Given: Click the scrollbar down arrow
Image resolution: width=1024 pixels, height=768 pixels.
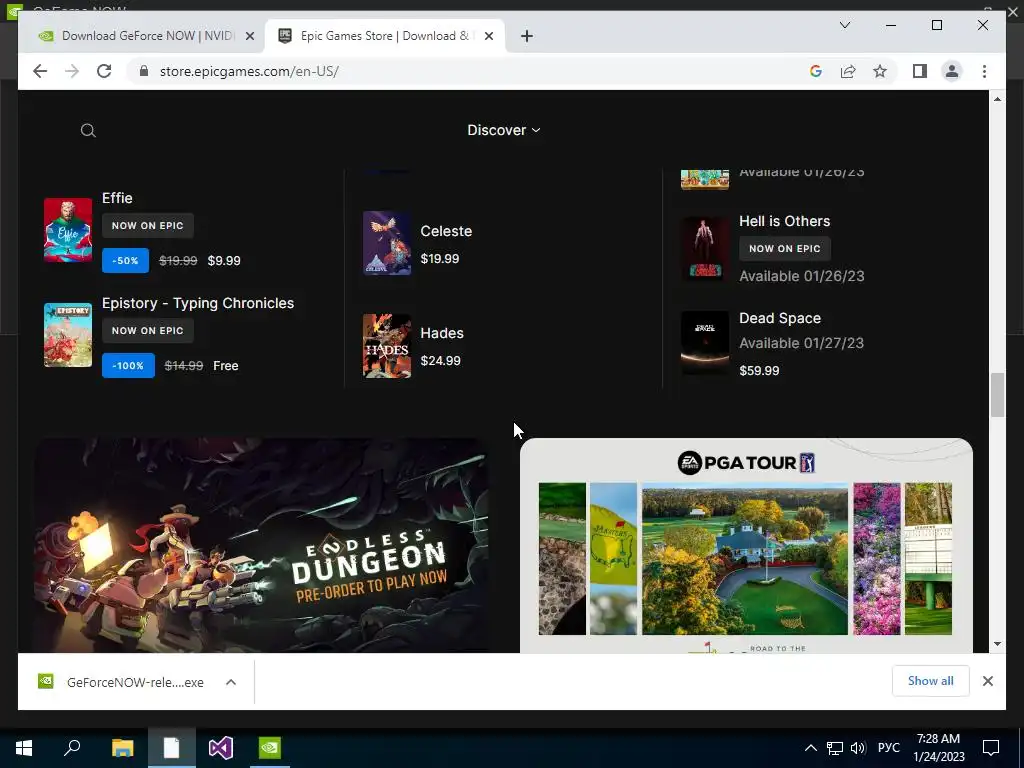Looking at the screenshot, I should (x=997, y=644).
